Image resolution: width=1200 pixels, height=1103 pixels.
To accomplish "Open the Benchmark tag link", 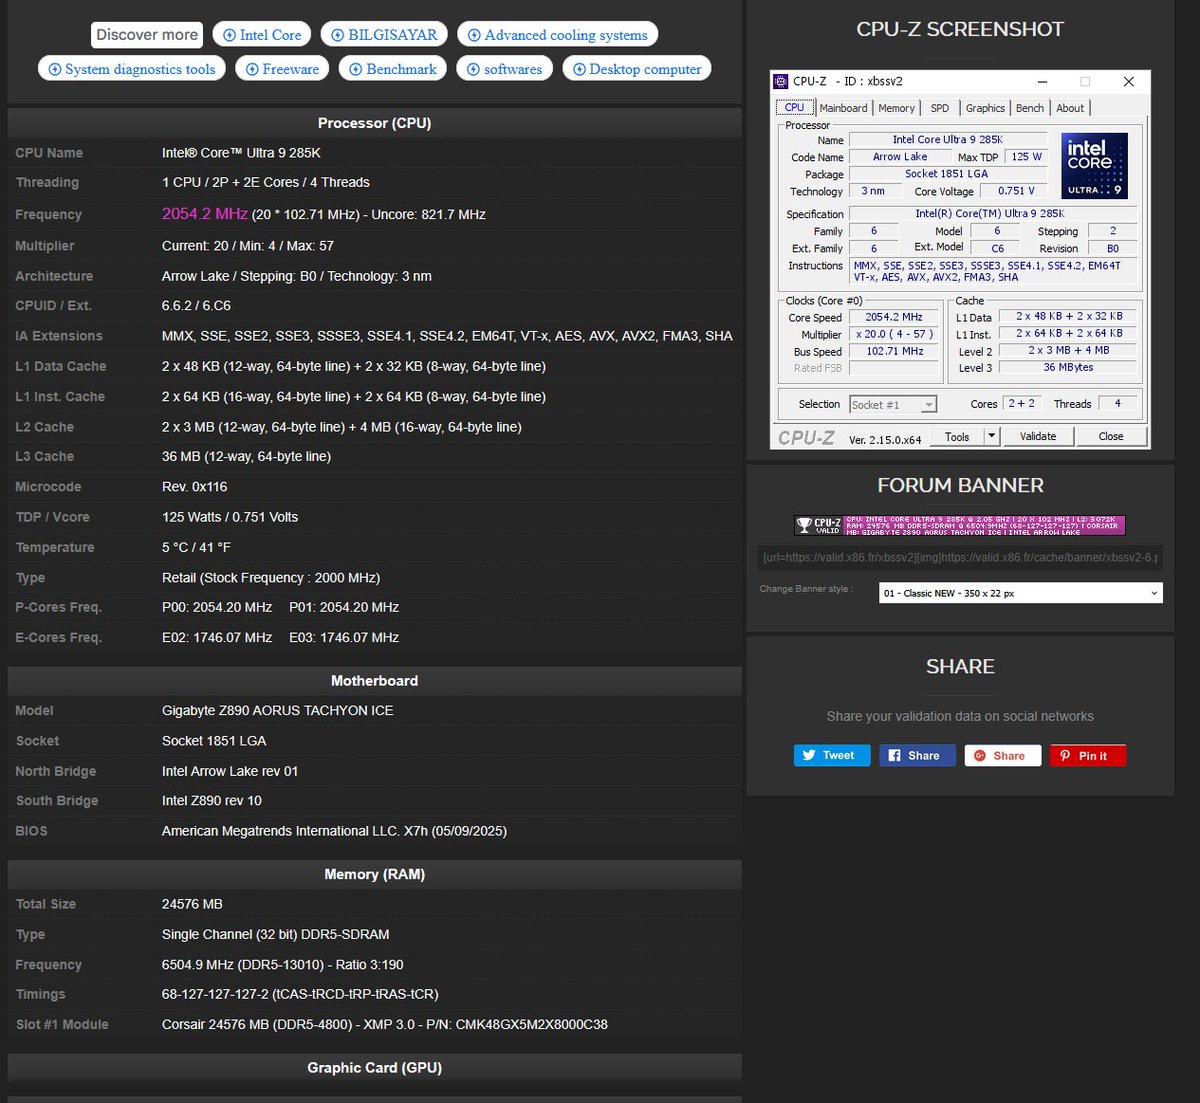I will [x=392, y=68].
